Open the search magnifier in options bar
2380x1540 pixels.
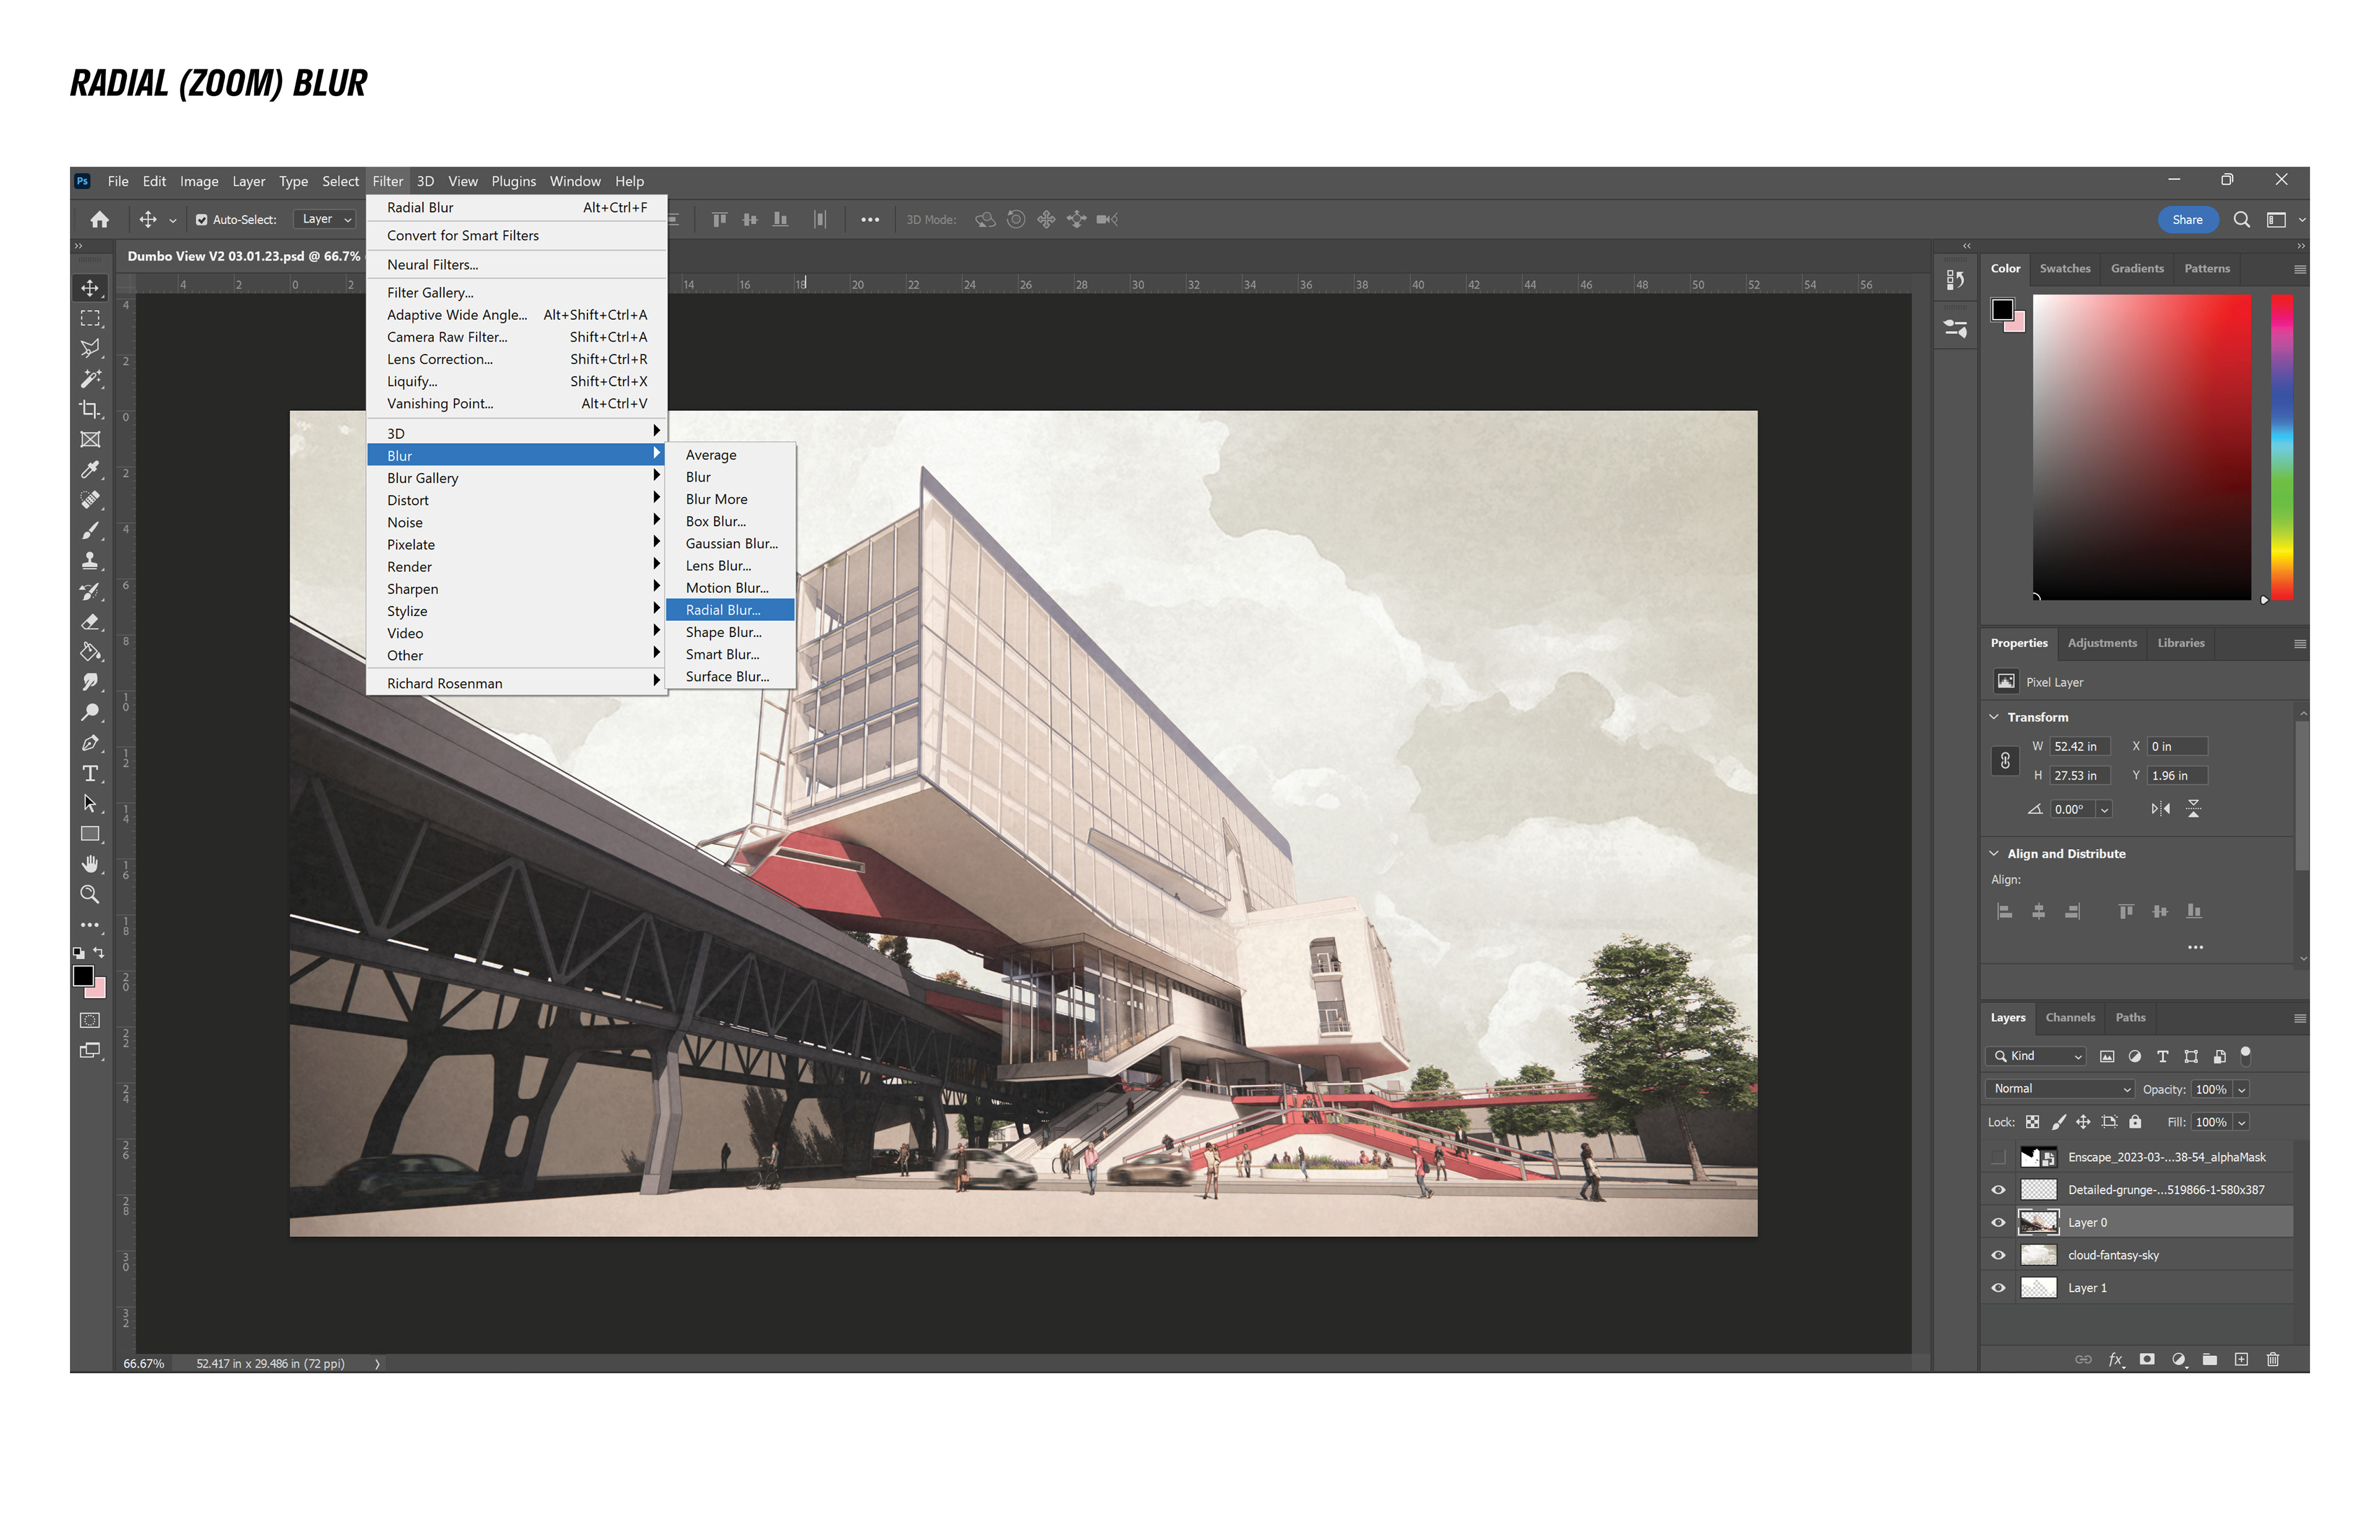2241,220
